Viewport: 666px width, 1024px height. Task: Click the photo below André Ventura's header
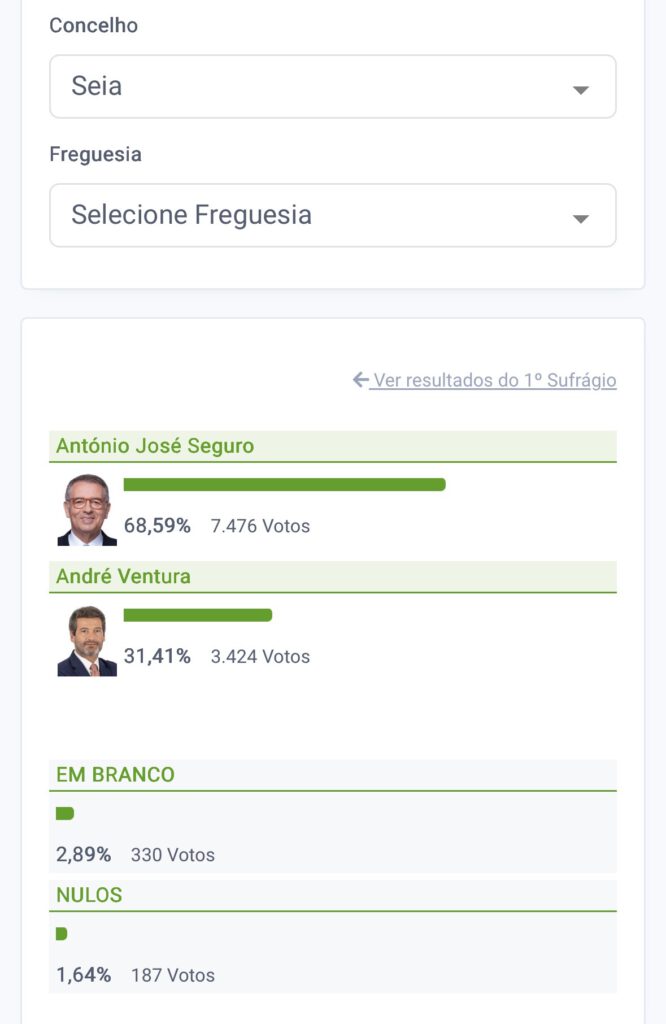click(x=87, y=641)
